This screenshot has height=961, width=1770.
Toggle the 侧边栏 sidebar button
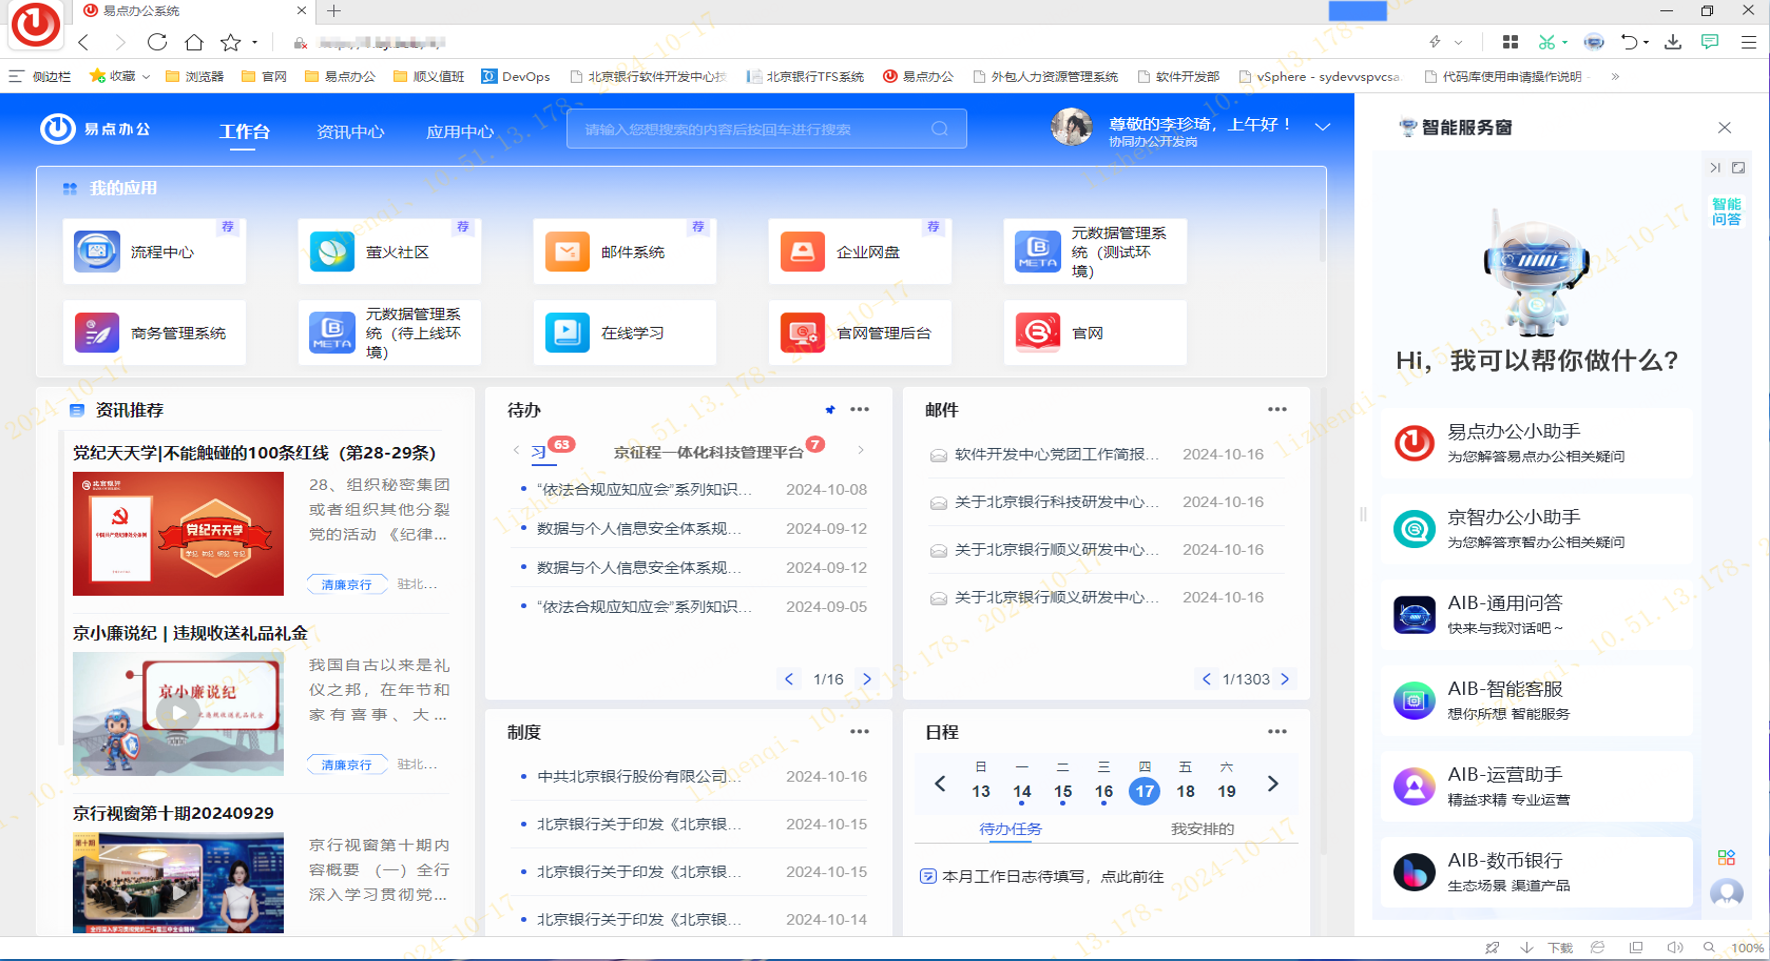pos(40,76)
